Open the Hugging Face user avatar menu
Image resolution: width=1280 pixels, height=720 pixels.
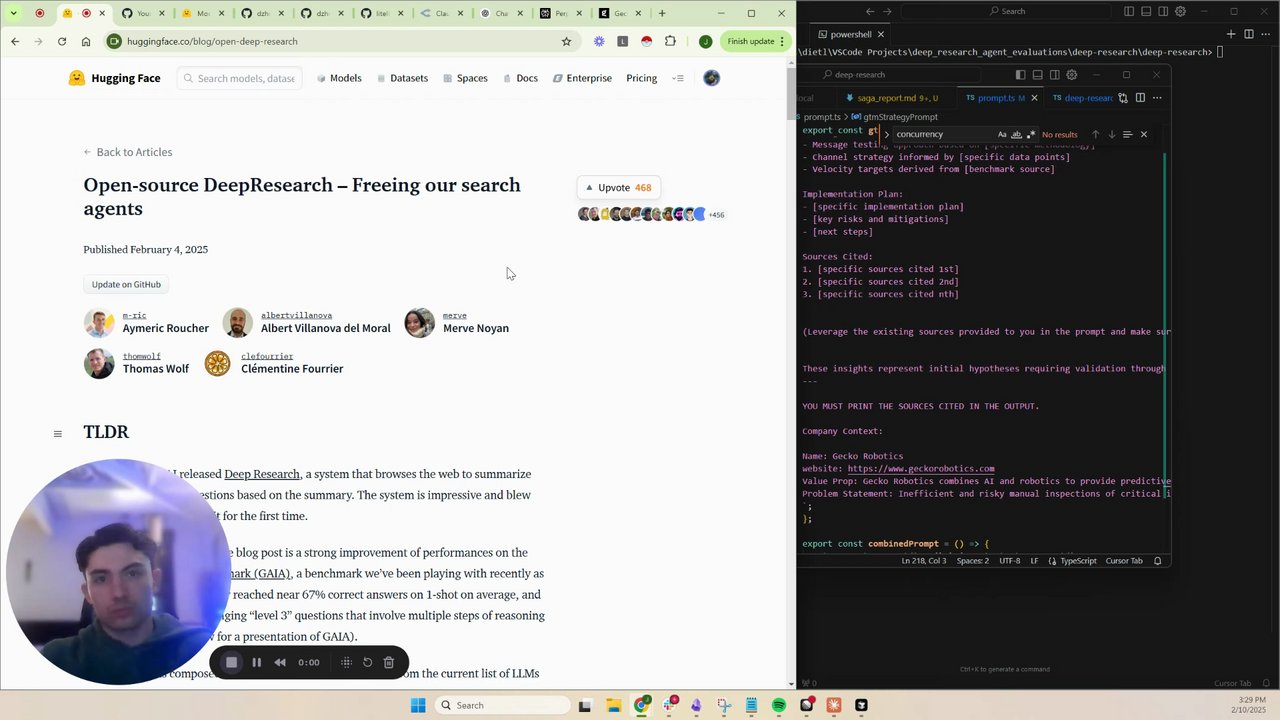click(711, 78)
